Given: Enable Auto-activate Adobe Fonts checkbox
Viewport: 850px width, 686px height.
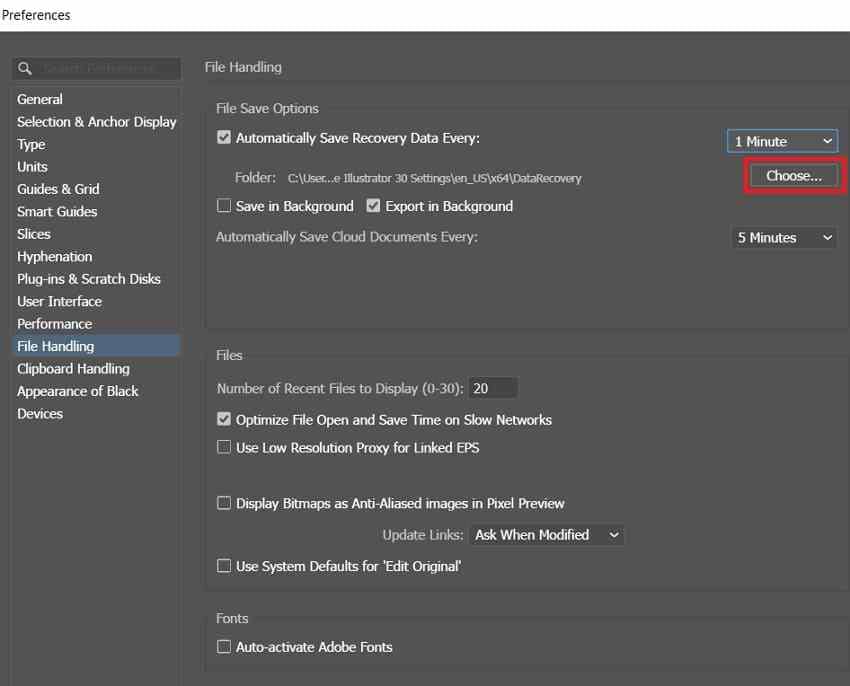Looking at the screenshot, I should [x=224, y=646].
